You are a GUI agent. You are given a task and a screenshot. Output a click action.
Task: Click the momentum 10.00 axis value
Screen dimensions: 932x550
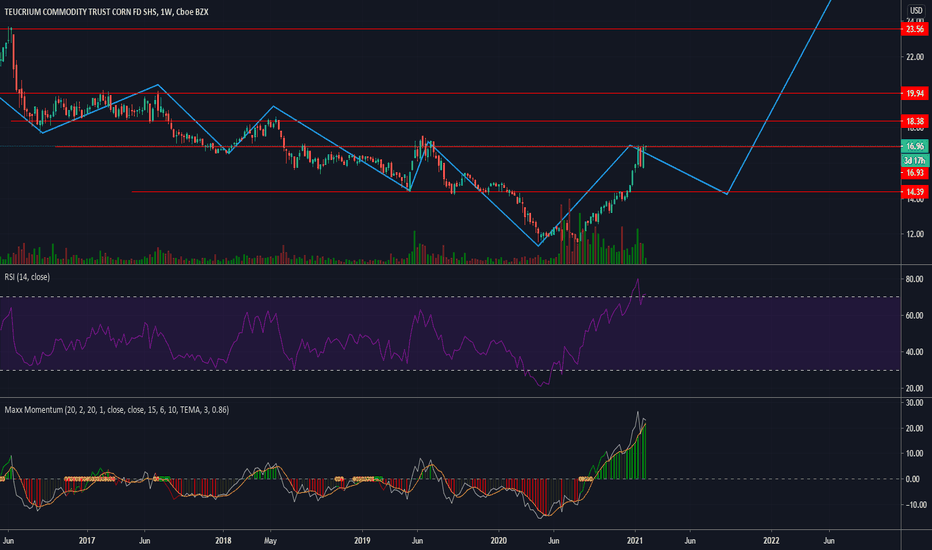click(915, 453)
